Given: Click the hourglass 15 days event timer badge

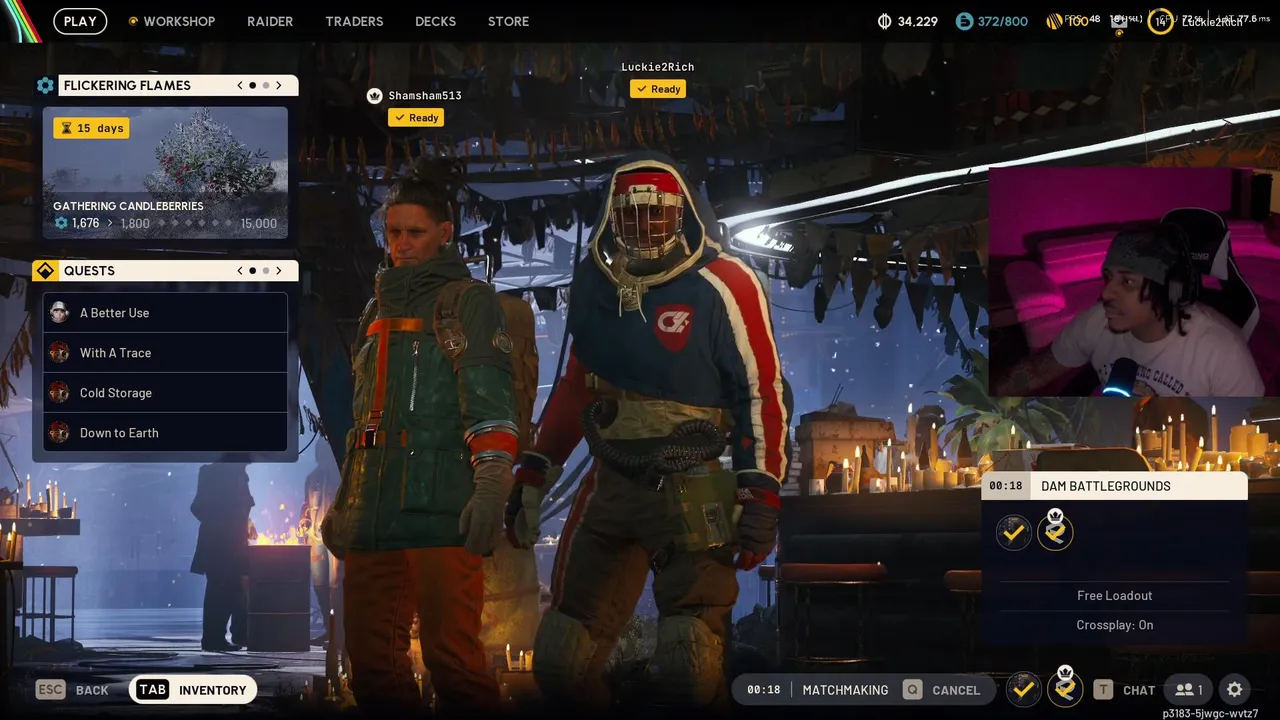Looking at the screenshot, I should [92, 128].
